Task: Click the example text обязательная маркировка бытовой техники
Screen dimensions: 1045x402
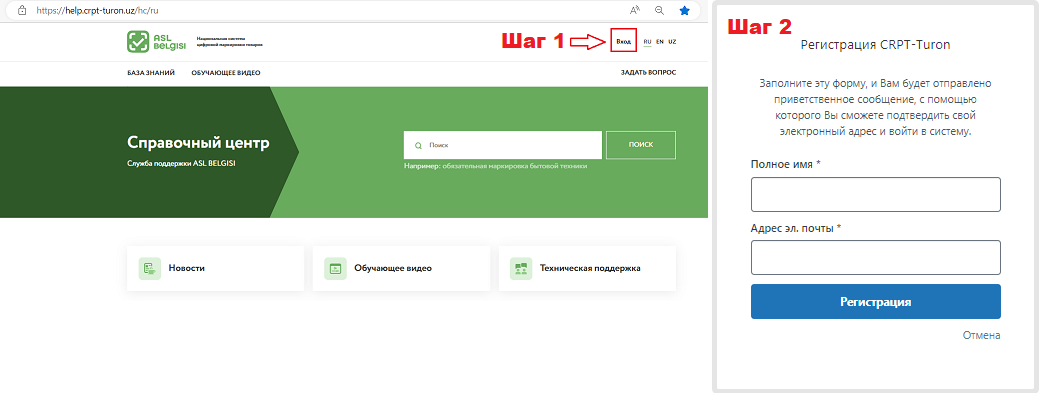Action: point(515,166)
